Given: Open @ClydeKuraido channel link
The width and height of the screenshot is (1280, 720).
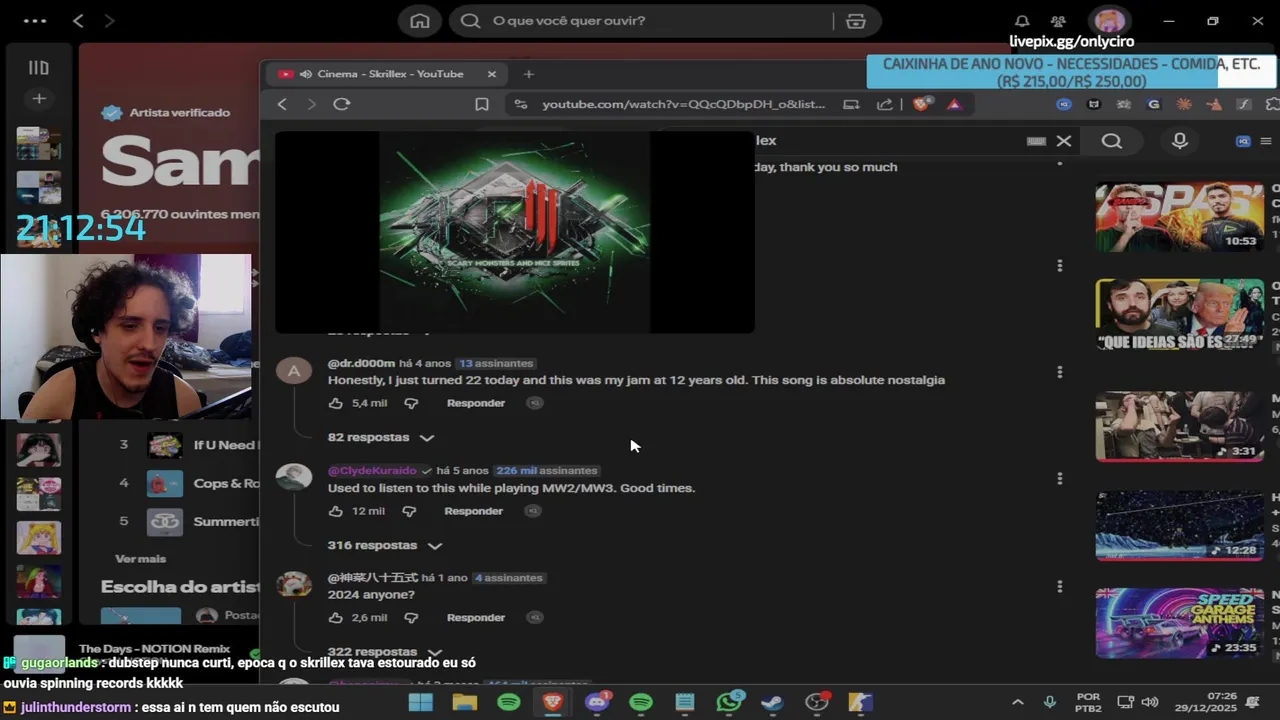Looking at the screenshot, I should click(372, 470).
